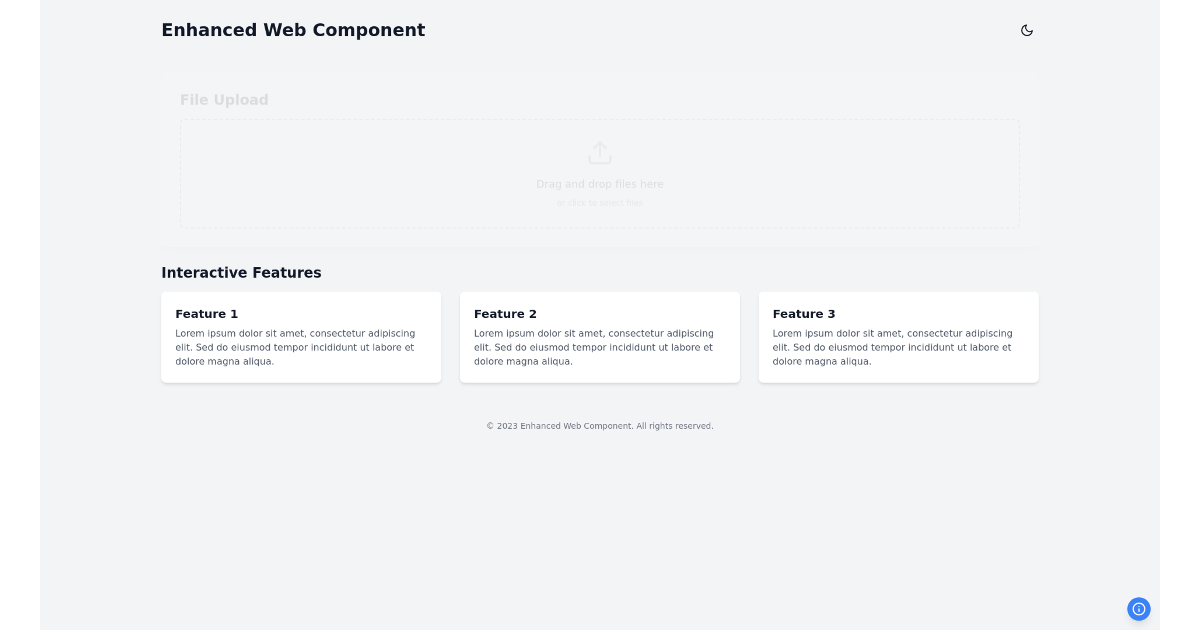
Task: Click the 'or click to select files' link
Action: click(600, 202)
